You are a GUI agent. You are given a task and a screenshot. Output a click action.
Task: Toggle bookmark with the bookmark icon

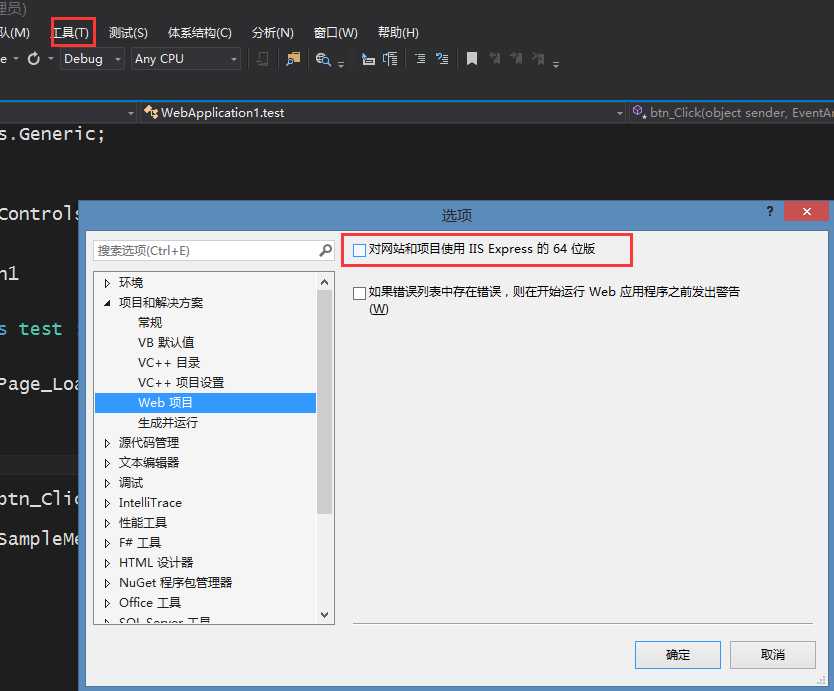pyautogui.click(x=471, y=59)
